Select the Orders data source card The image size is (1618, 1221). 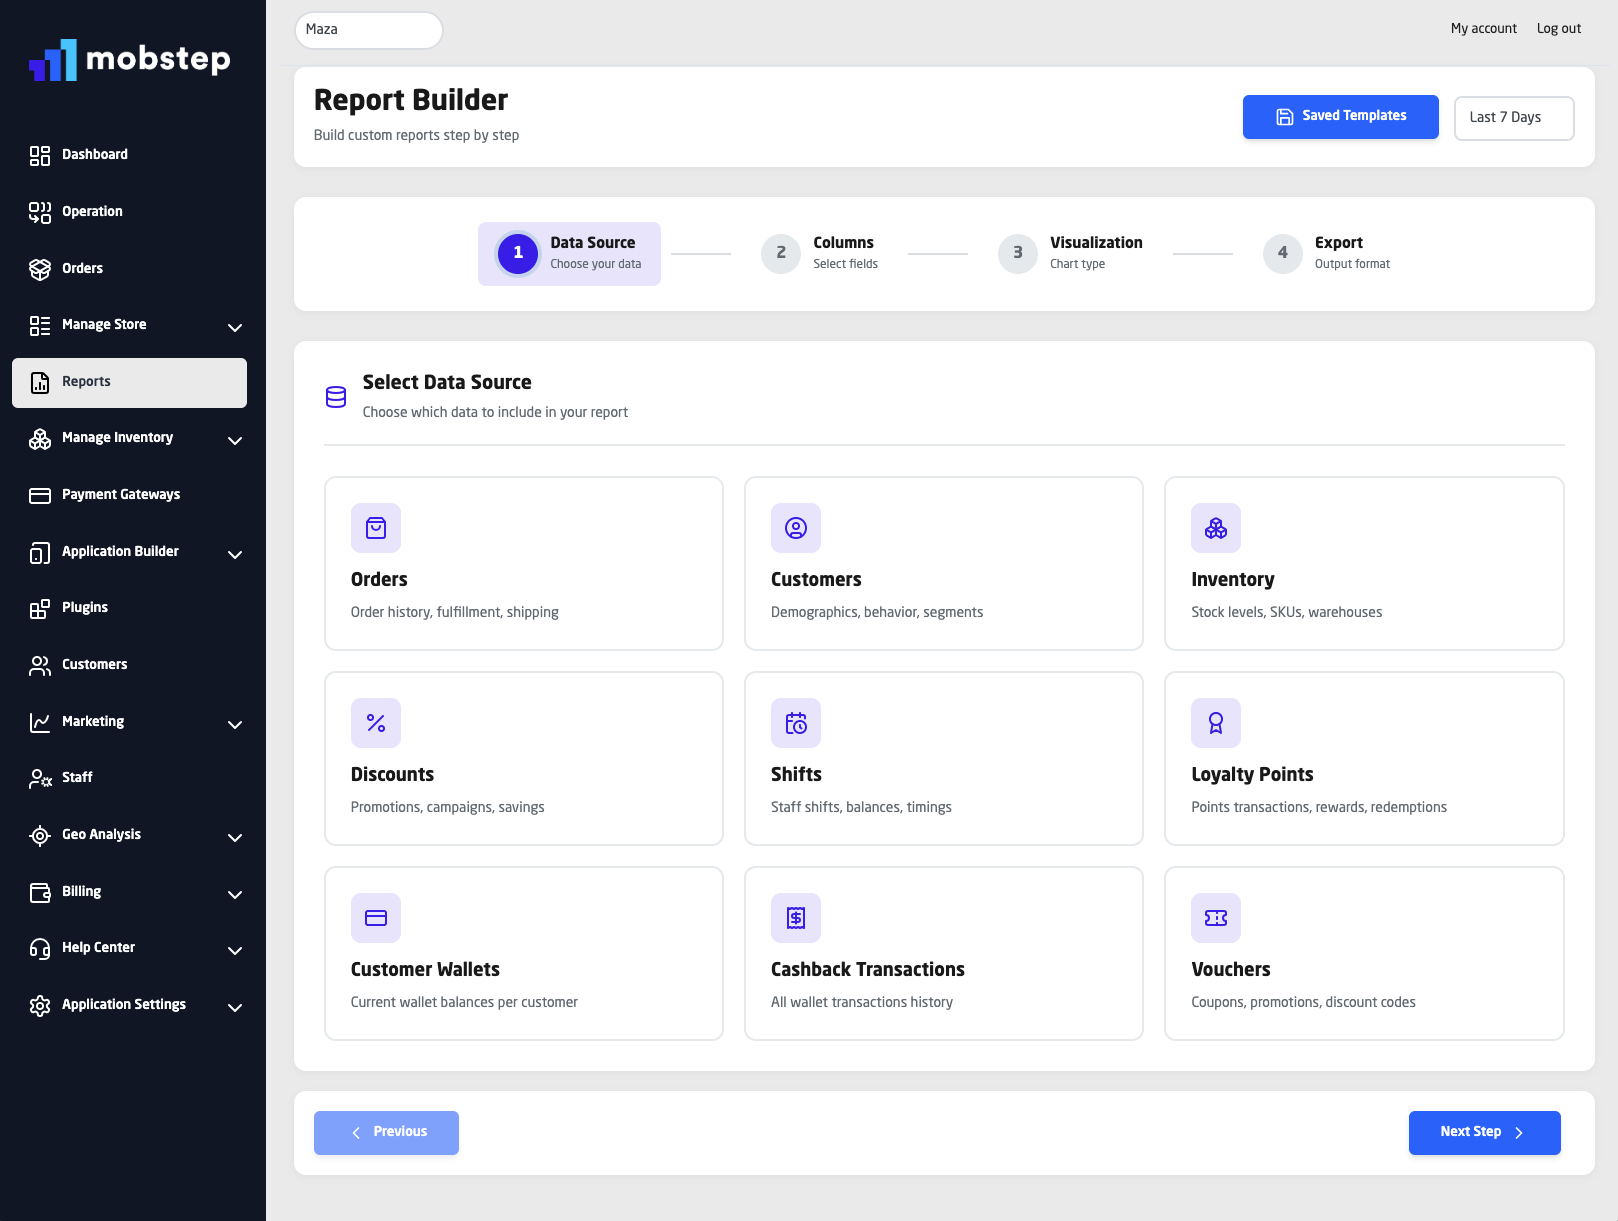click(x=523, y=563)
